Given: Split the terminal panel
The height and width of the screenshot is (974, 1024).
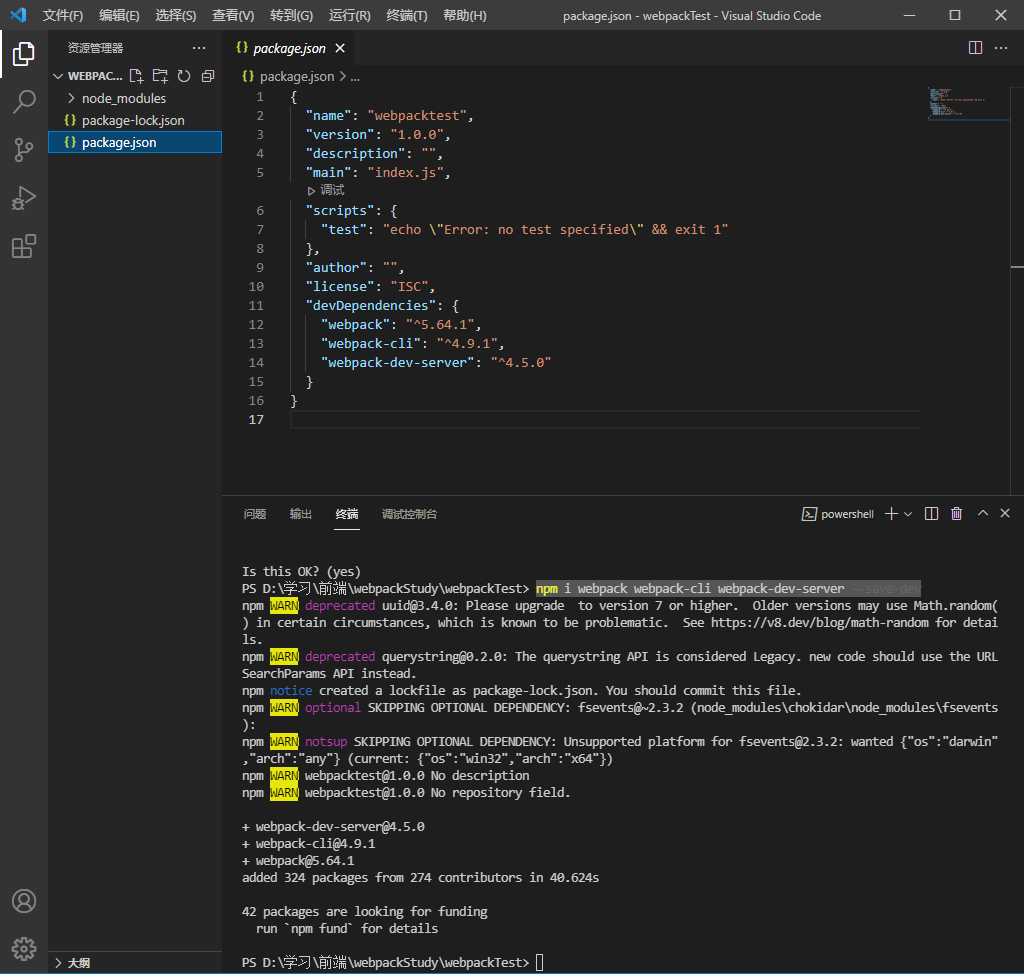Looking at the screenshot, I should (x=931, y=514).
